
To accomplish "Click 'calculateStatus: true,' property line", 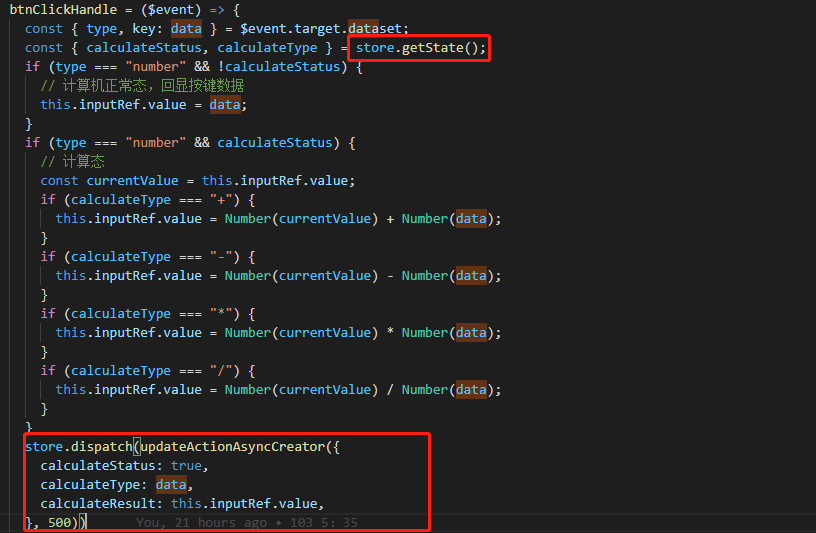I will (x=124, y=466).
